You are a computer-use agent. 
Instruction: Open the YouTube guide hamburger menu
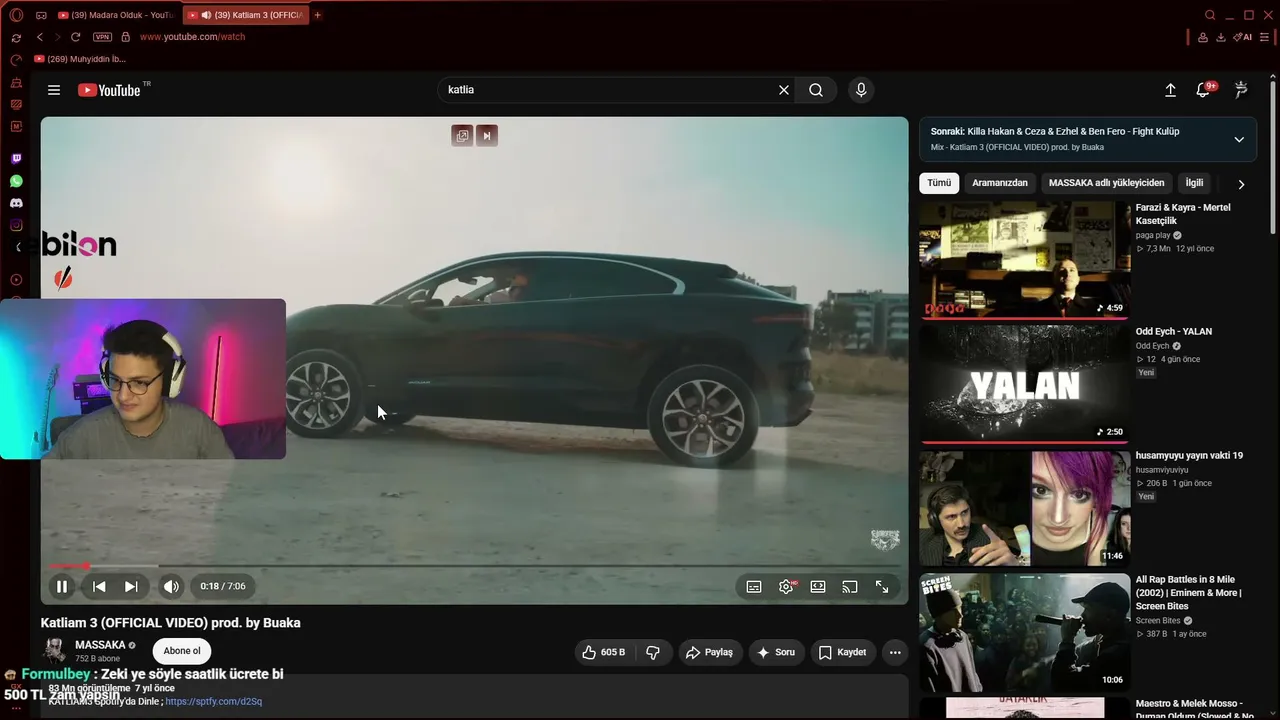tap(54, 90)
